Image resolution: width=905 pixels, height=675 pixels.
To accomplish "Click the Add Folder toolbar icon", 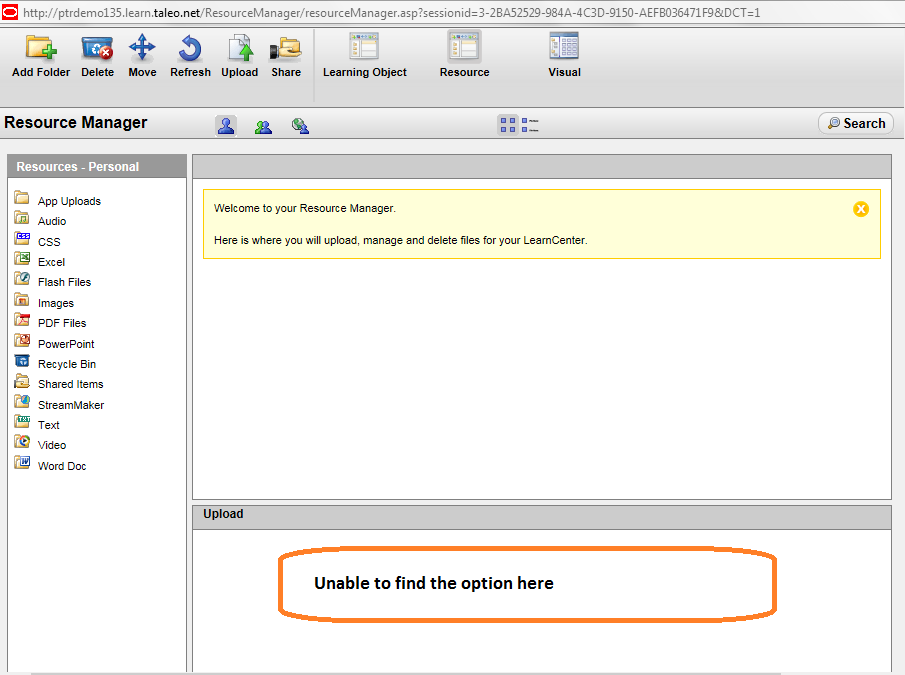I will 41,48.
